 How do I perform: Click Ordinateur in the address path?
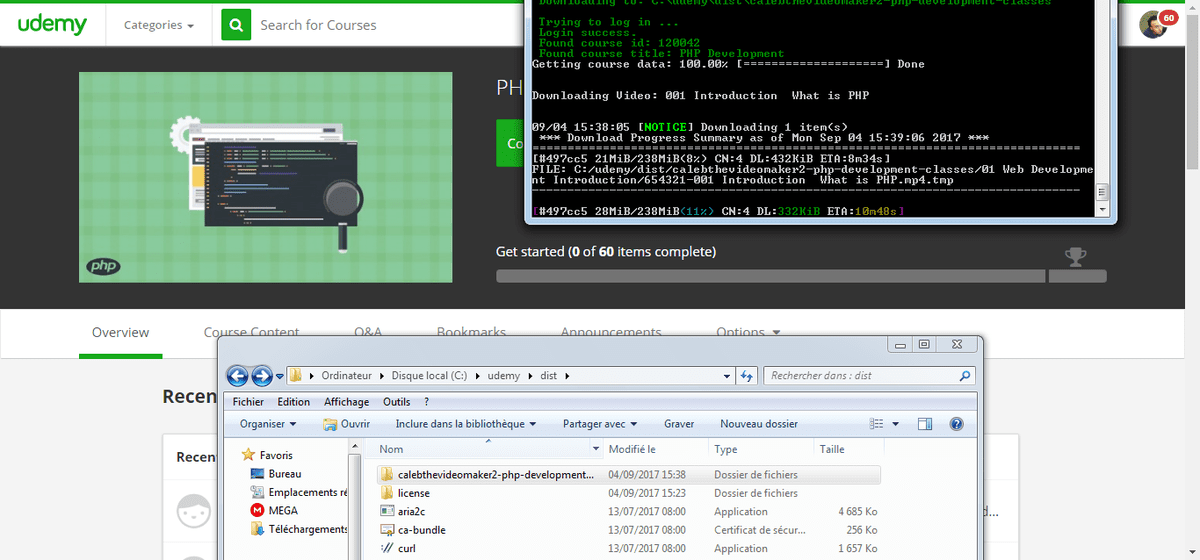346,376
